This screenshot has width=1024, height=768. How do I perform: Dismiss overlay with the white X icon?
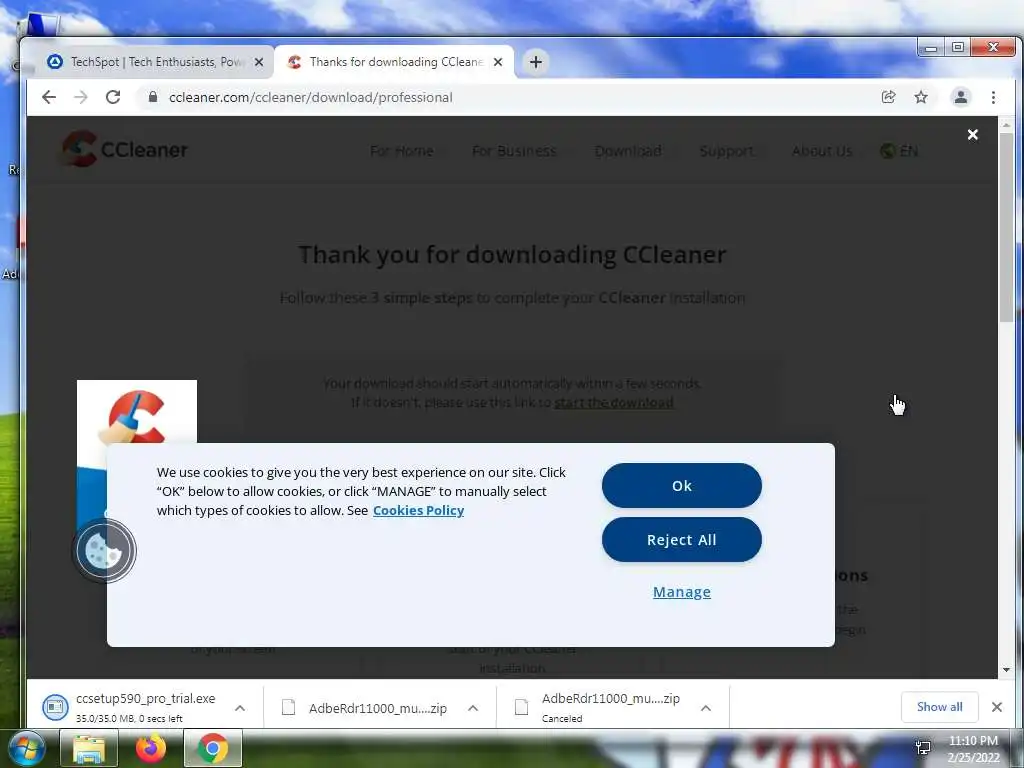972,135
